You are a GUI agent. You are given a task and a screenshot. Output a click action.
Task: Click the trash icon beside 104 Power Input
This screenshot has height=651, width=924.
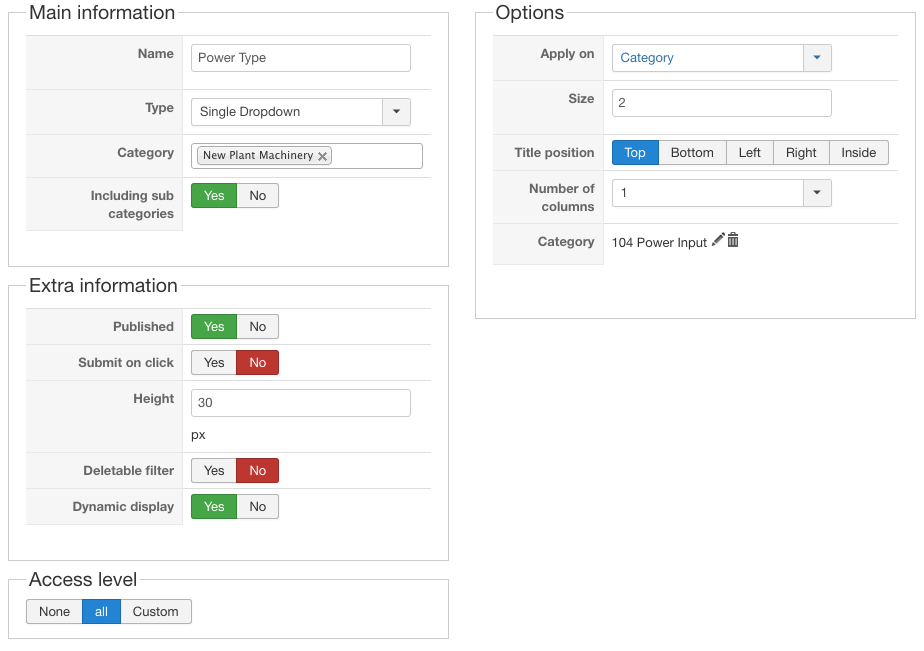click(733, 240)
